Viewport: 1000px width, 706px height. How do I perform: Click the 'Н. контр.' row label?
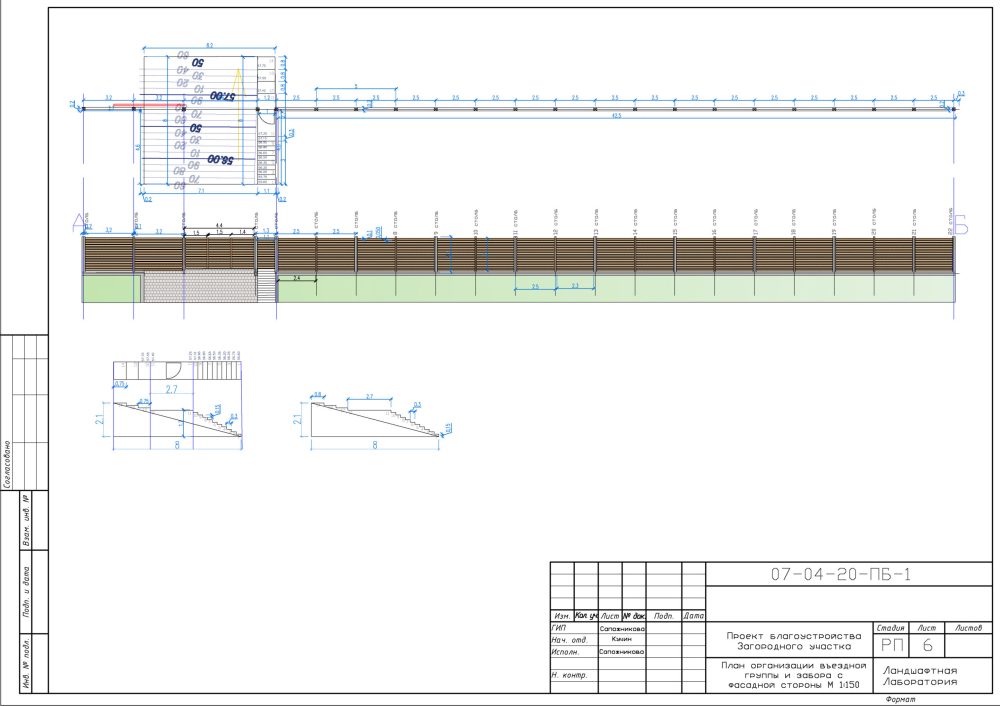(568, 676)
